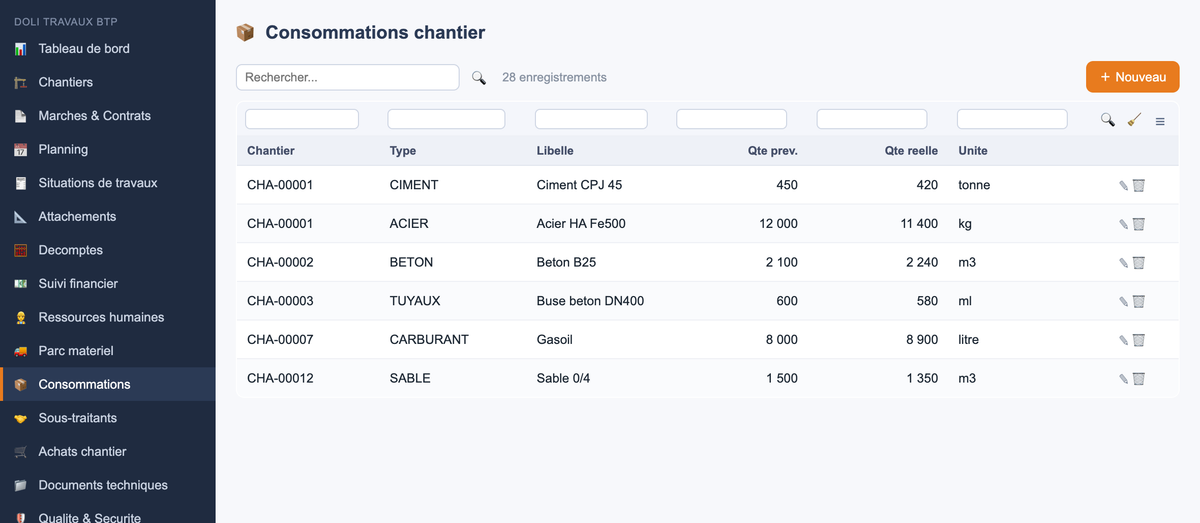This screenshot has width=1200, height=523.
Task: Focus the Unite column filter field
Action: point(1012,119)
